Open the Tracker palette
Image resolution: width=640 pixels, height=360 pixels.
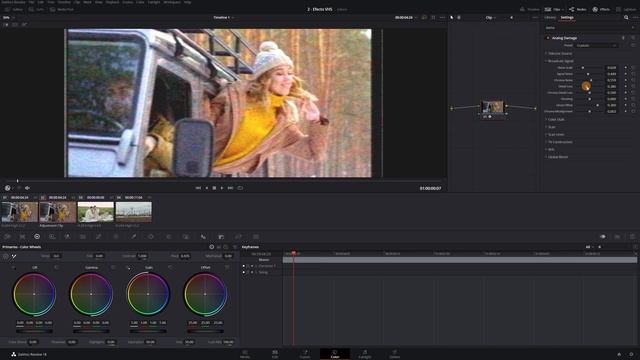pos(169,237)
